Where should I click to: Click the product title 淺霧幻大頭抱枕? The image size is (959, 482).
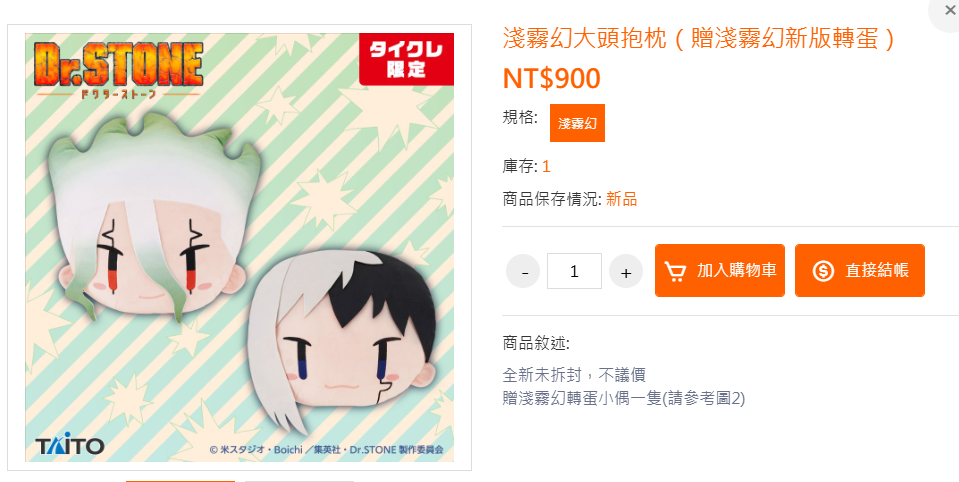584,39
